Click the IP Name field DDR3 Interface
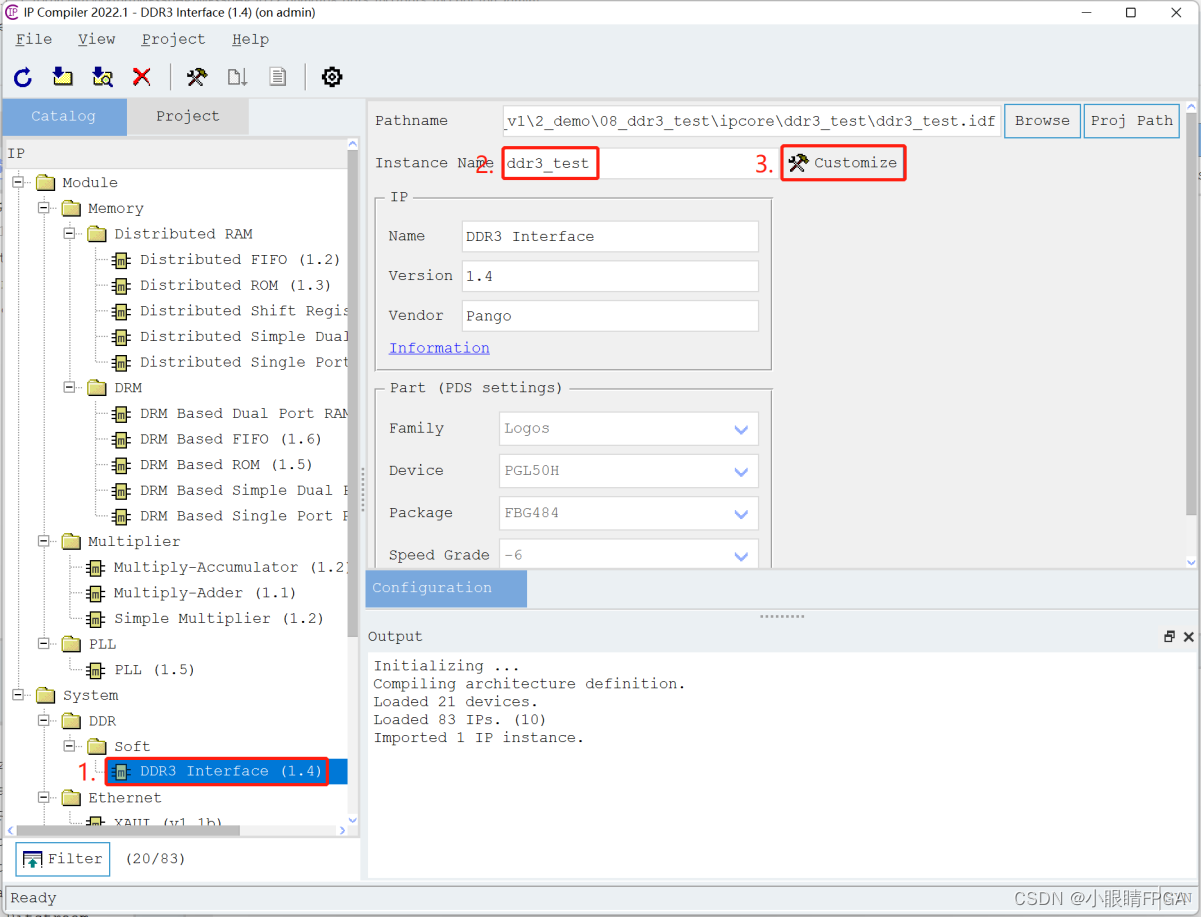Screen dimensions: 1201x917 610,237
